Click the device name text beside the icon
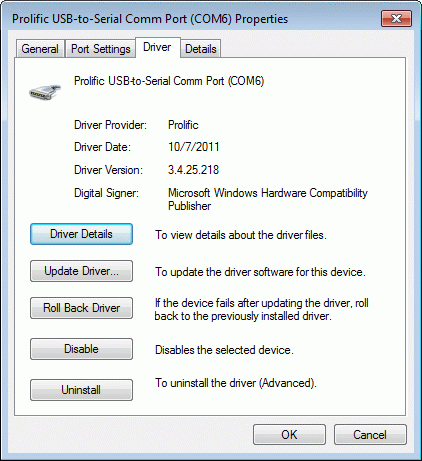 pos(169,81)
